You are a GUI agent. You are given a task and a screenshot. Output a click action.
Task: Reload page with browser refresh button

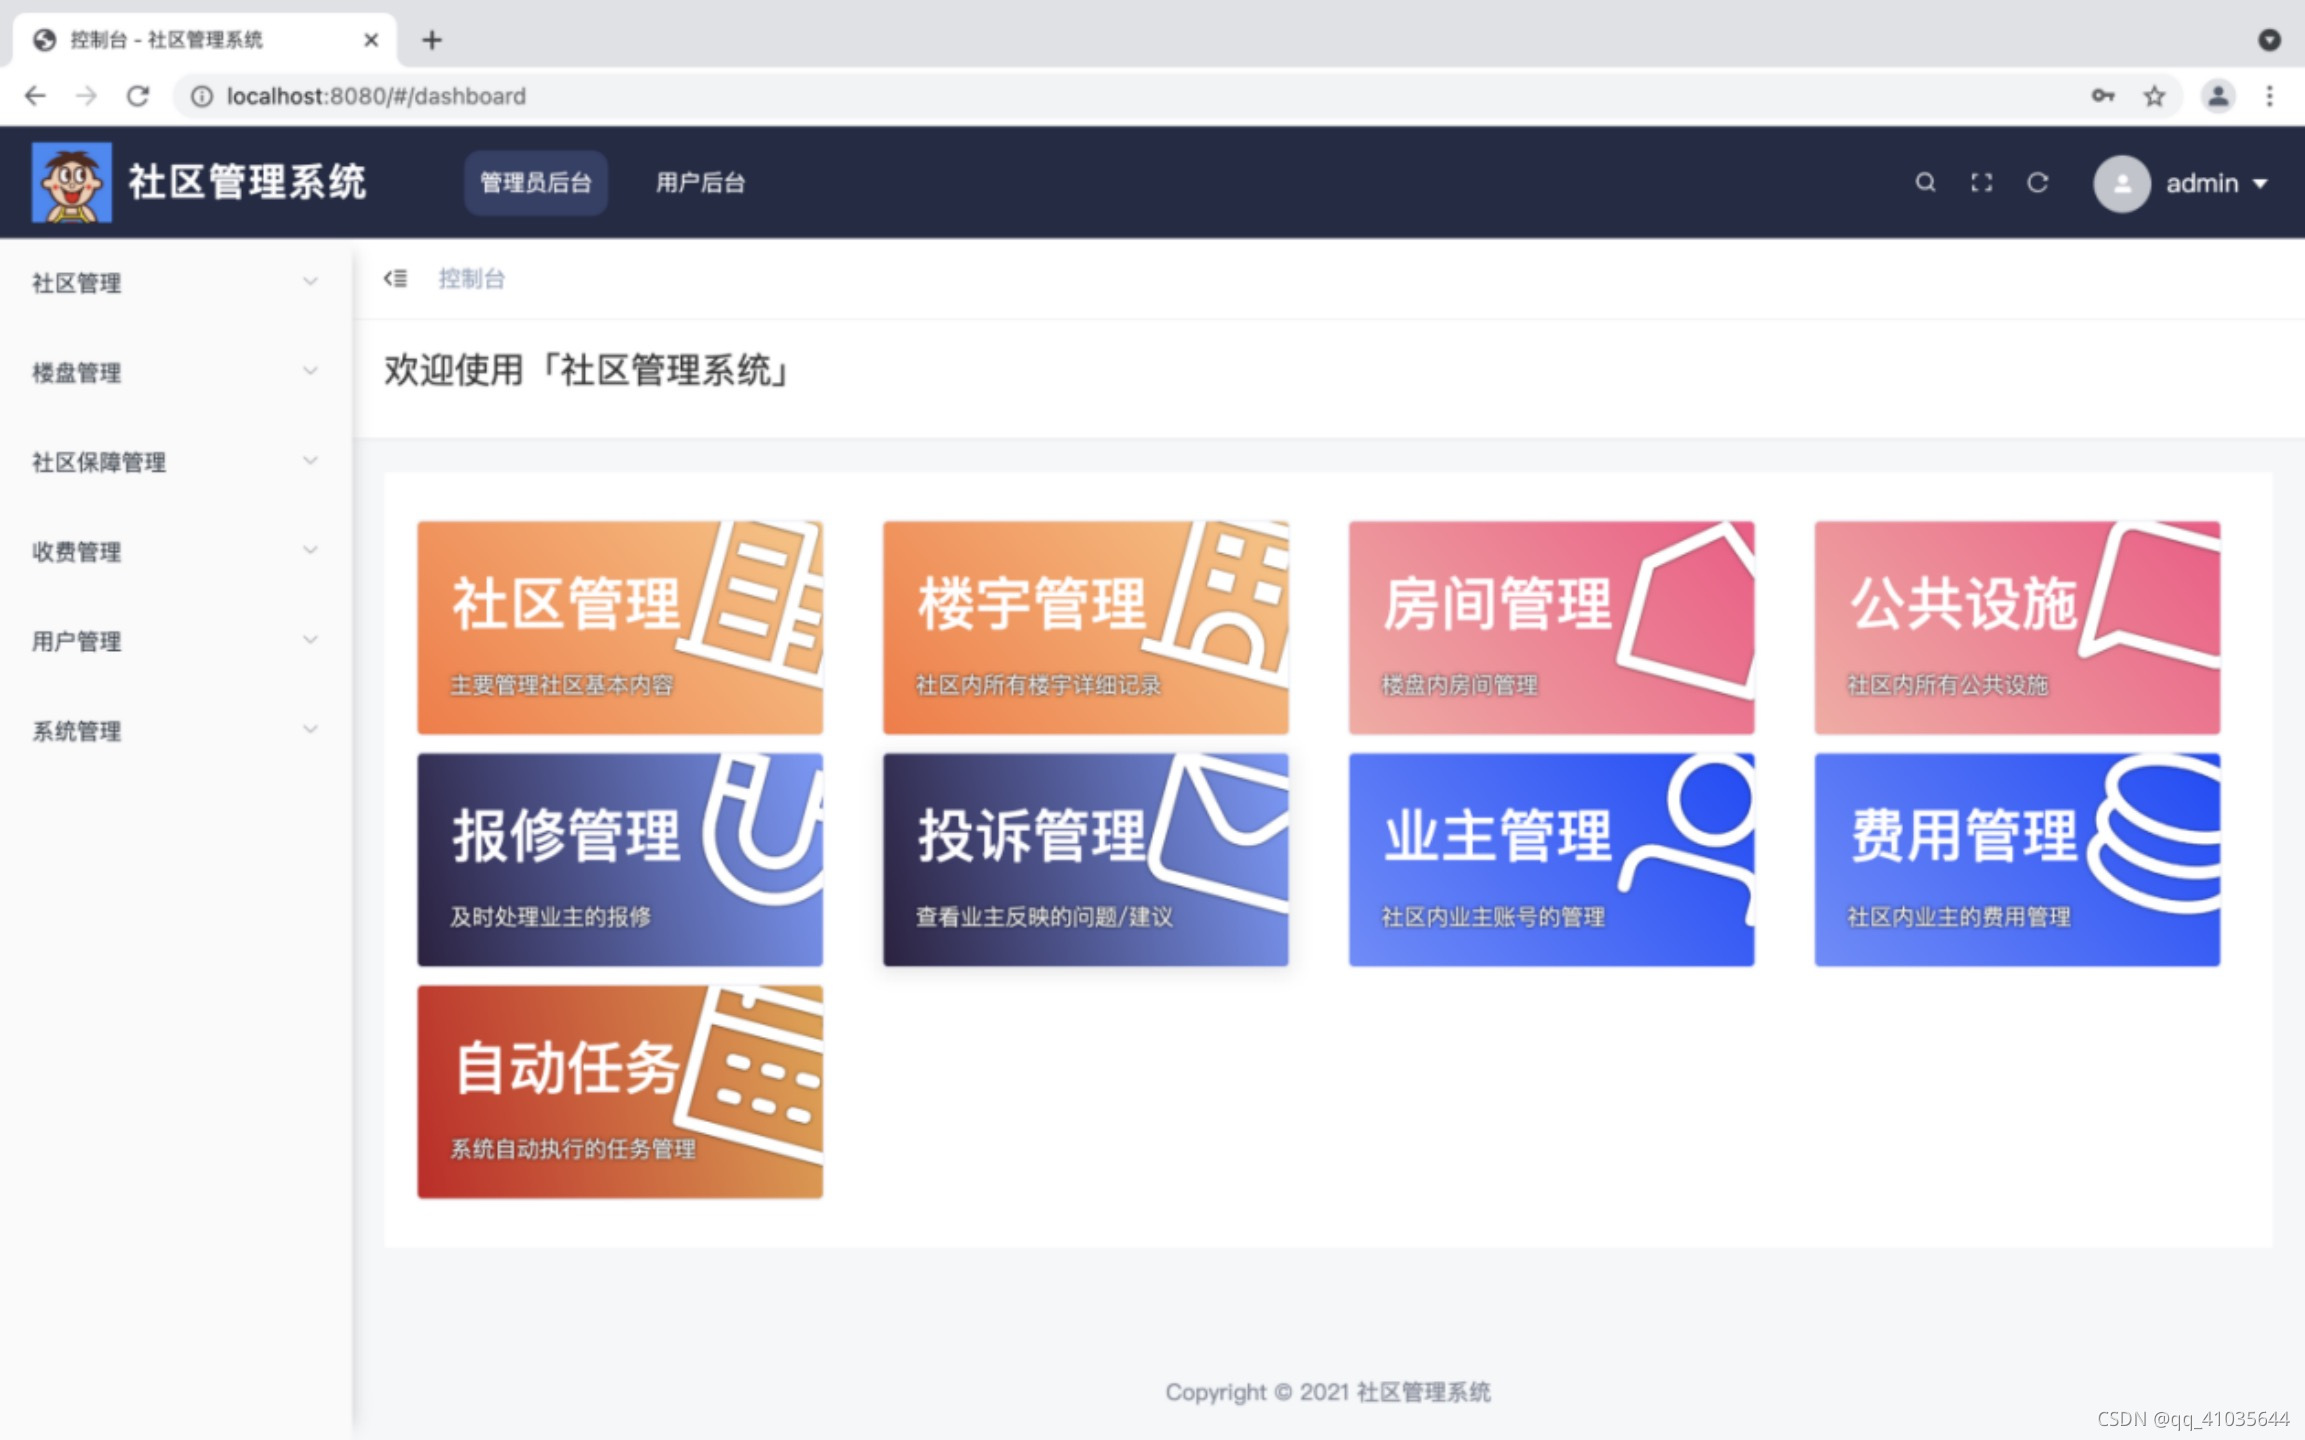(x=138, y=96)
